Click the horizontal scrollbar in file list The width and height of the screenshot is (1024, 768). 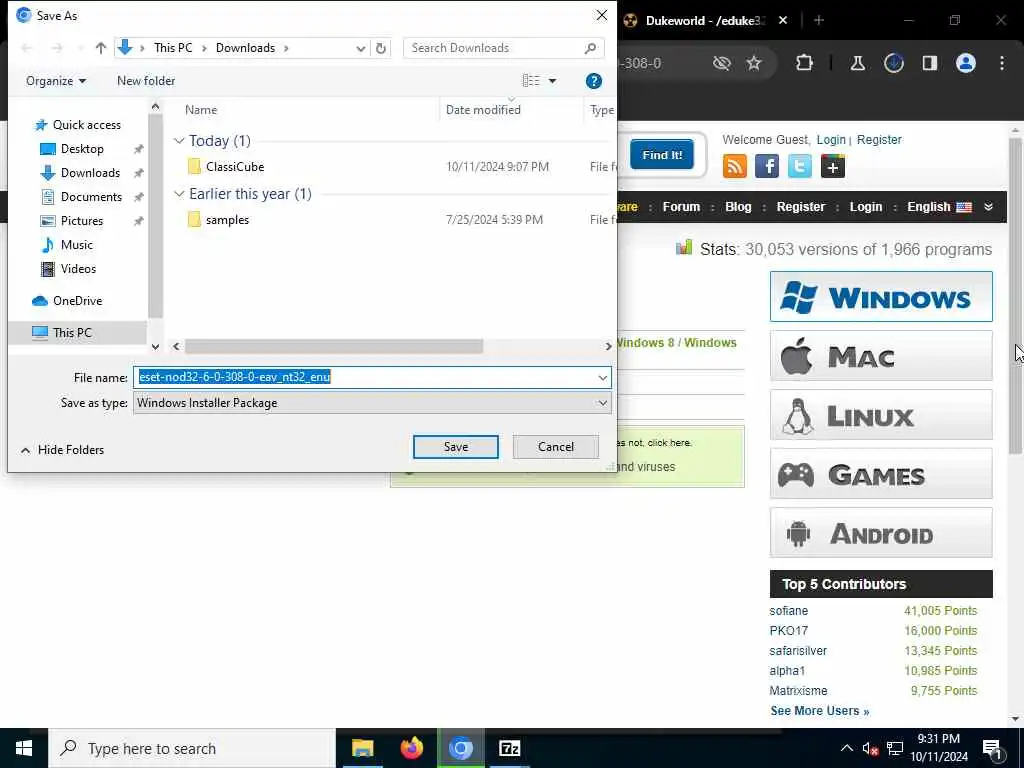tap(333, 346)
